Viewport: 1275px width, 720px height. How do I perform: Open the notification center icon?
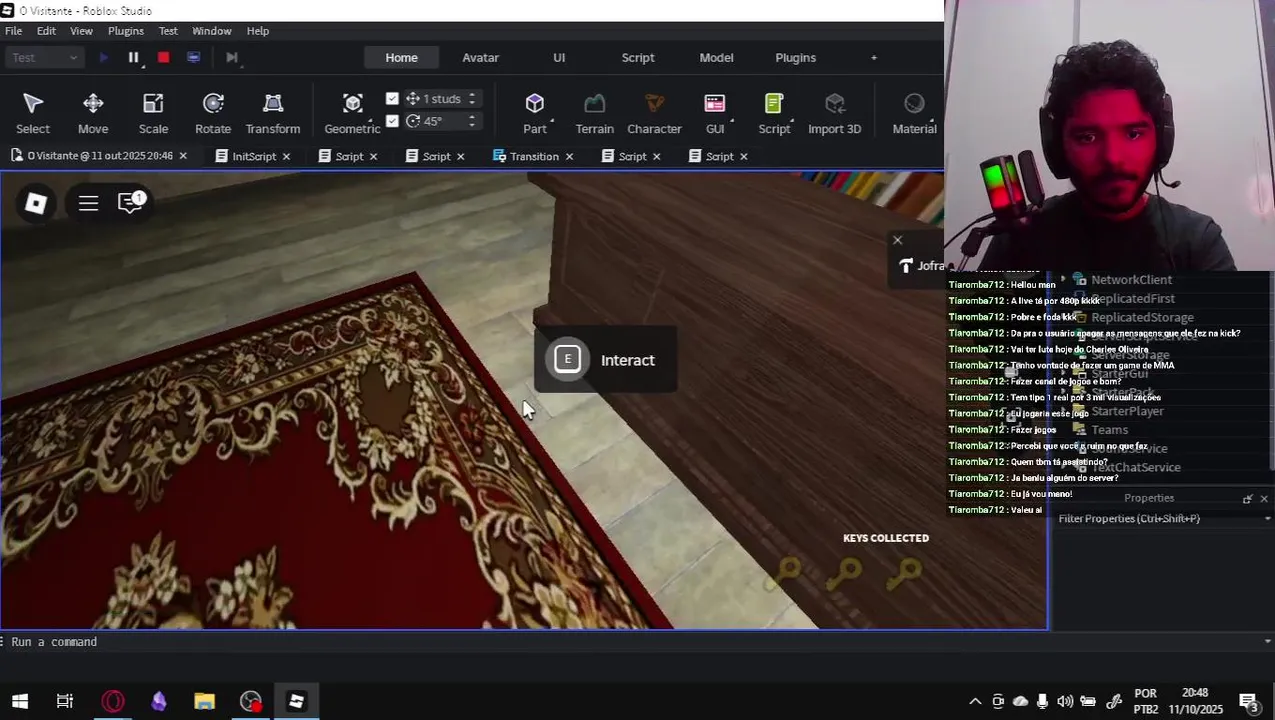[1249, 701]
